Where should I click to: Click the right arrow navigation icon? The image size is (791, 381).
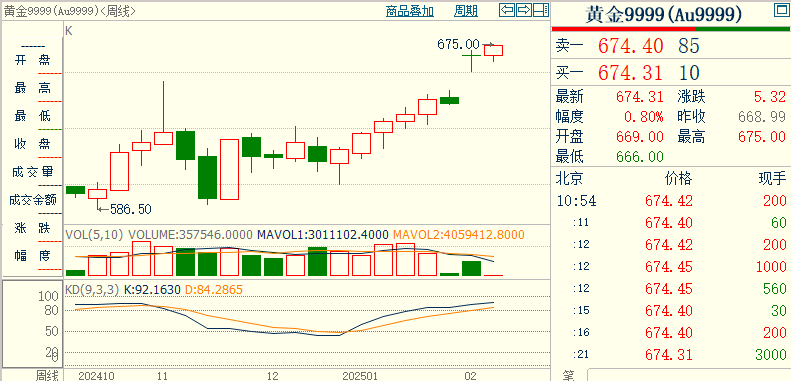(524, 10)
